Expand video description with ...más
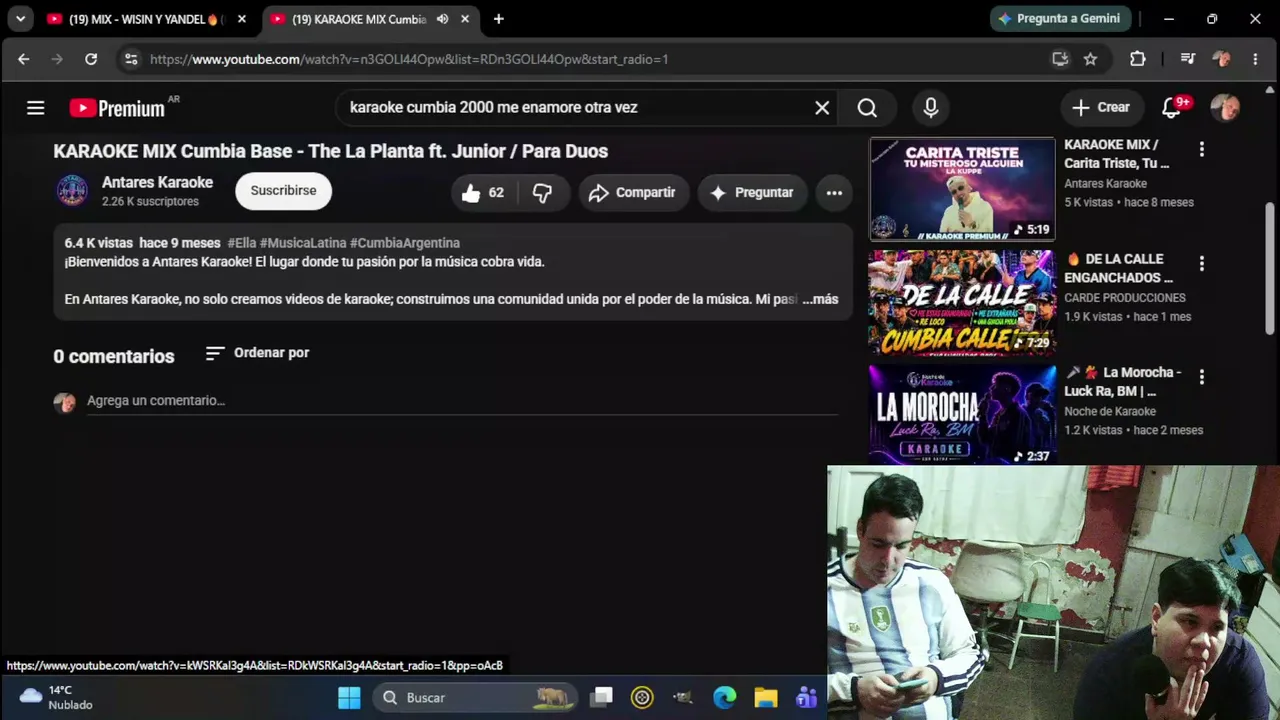Image resolution: width=1280 pixels, height=720 pixels. 820,299
